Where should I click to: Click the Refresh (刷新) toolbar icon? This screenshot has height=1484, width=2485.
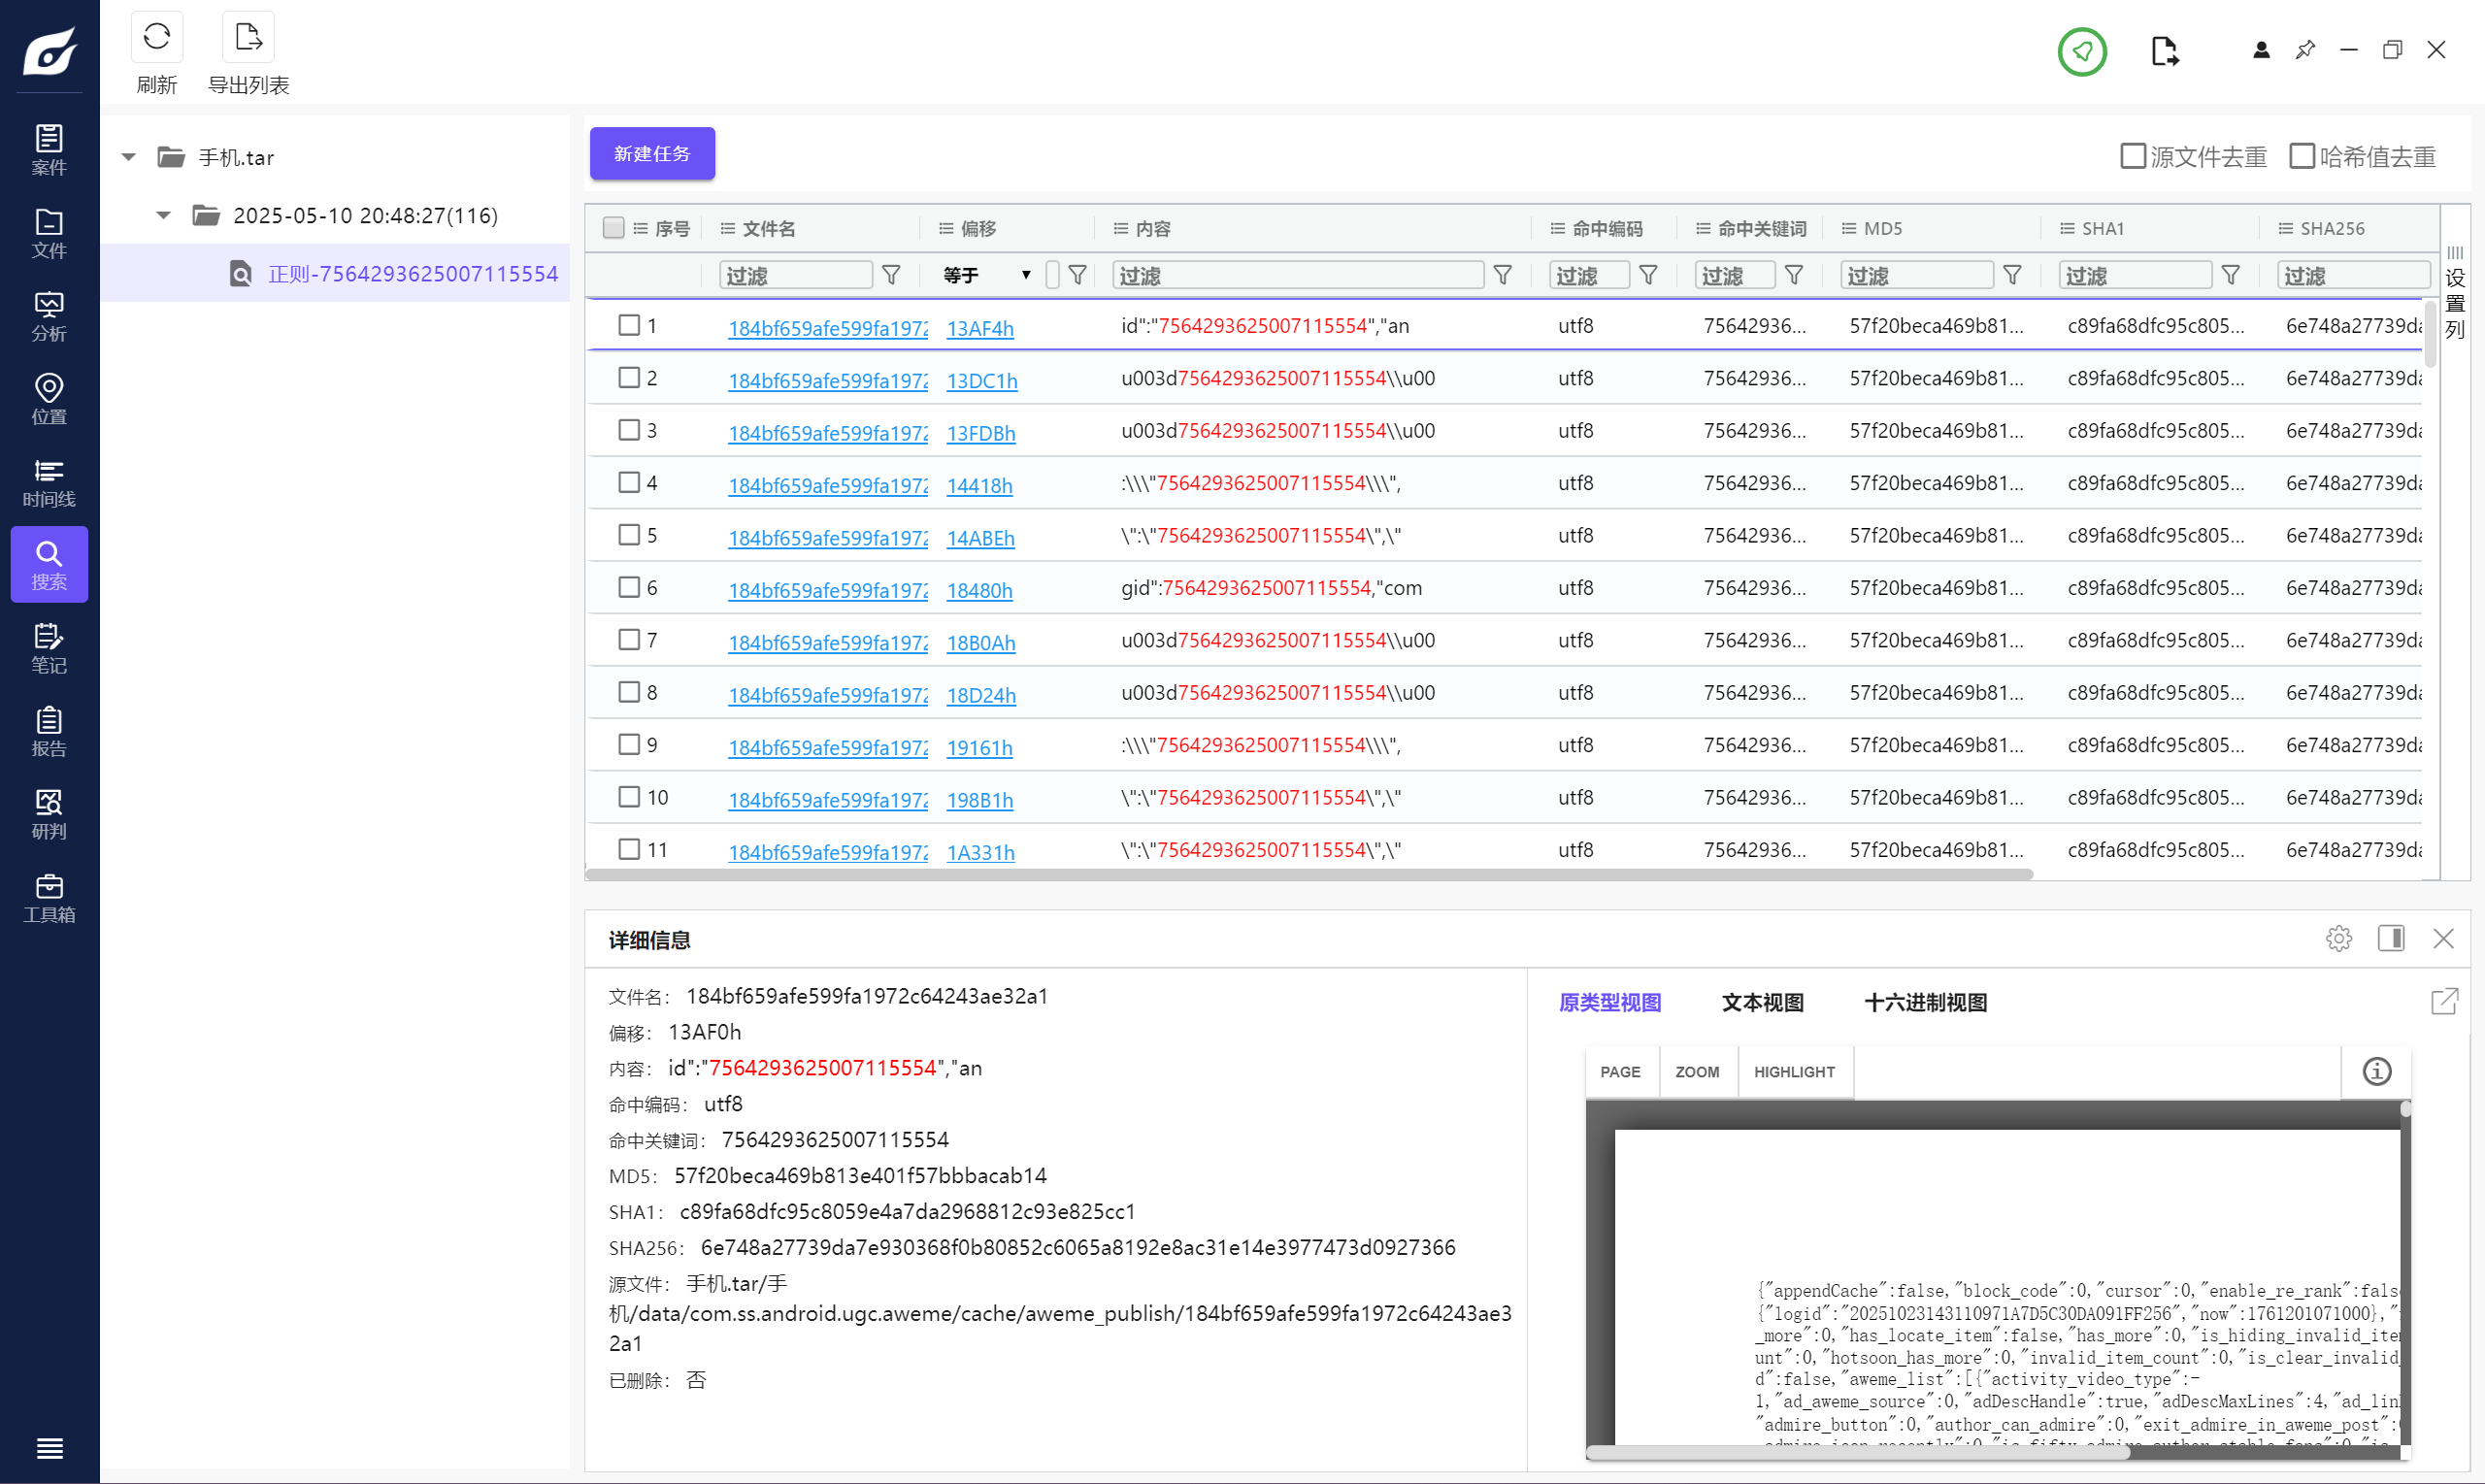(x=156, y=38)
